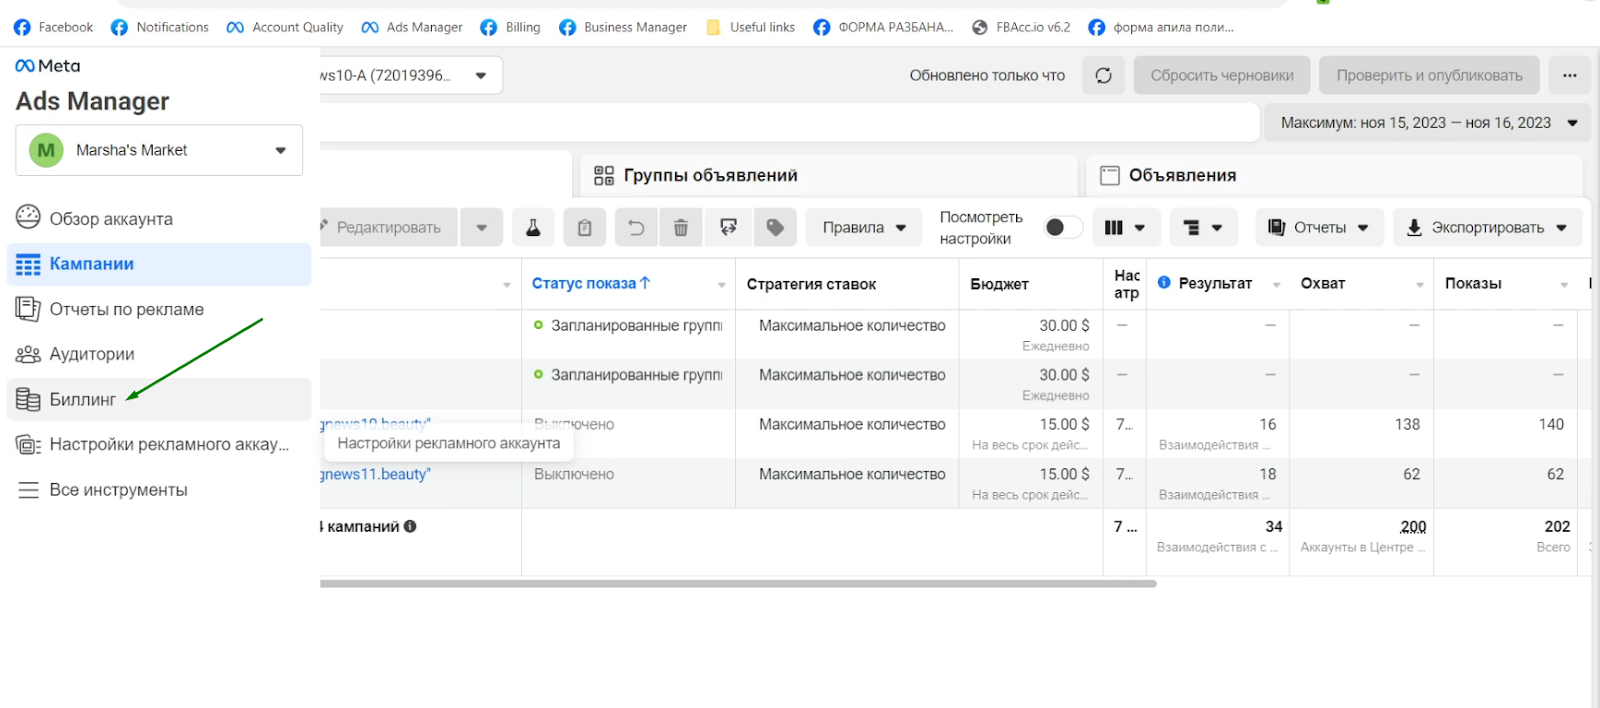Click the duplicate clipboard icon
This screenshot has height=708, width=1600.
(585, 227)
